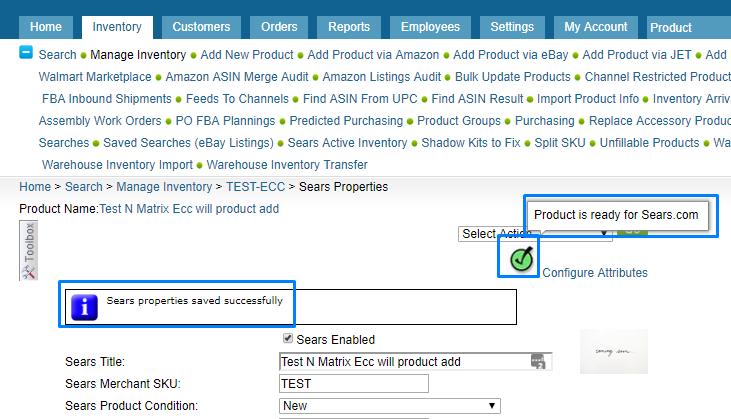Open Add New Product link
The height and width of the screenshot is (419, 731).
click(x=247, y=54)
